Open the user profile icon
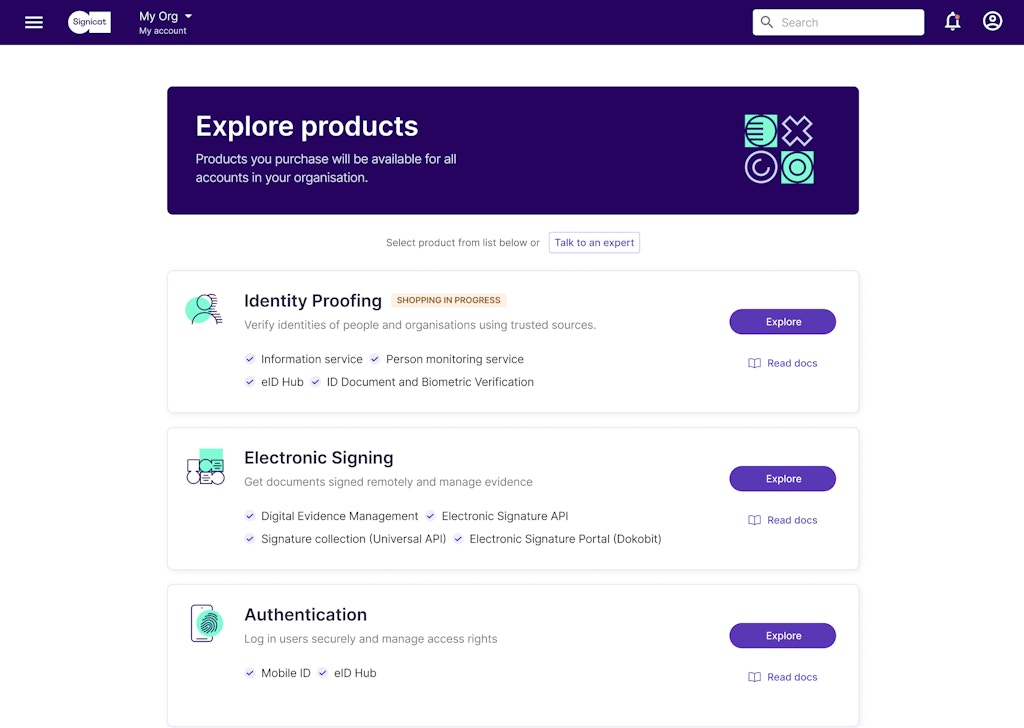 tap(992, 21)
